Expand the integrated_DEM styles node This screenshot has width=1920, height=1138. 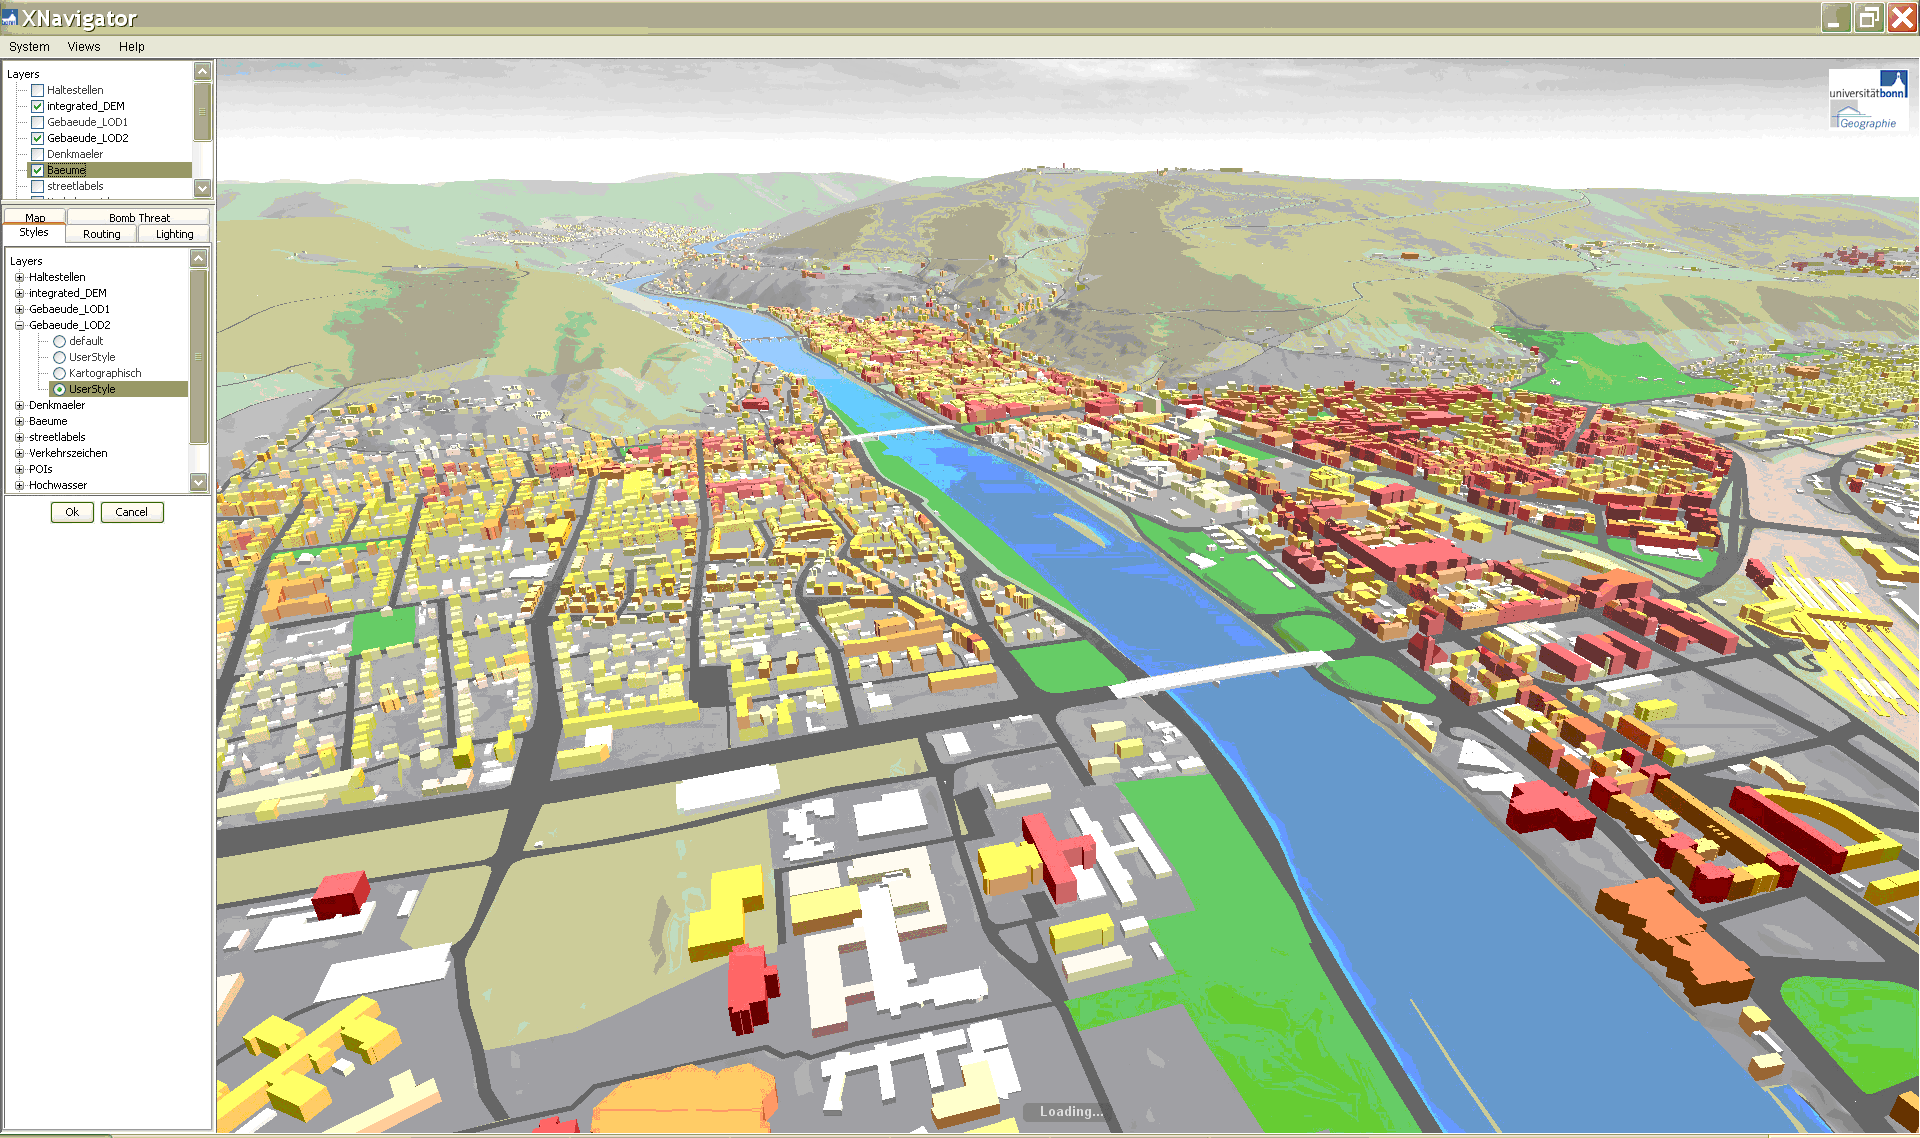tap(19, 293)
